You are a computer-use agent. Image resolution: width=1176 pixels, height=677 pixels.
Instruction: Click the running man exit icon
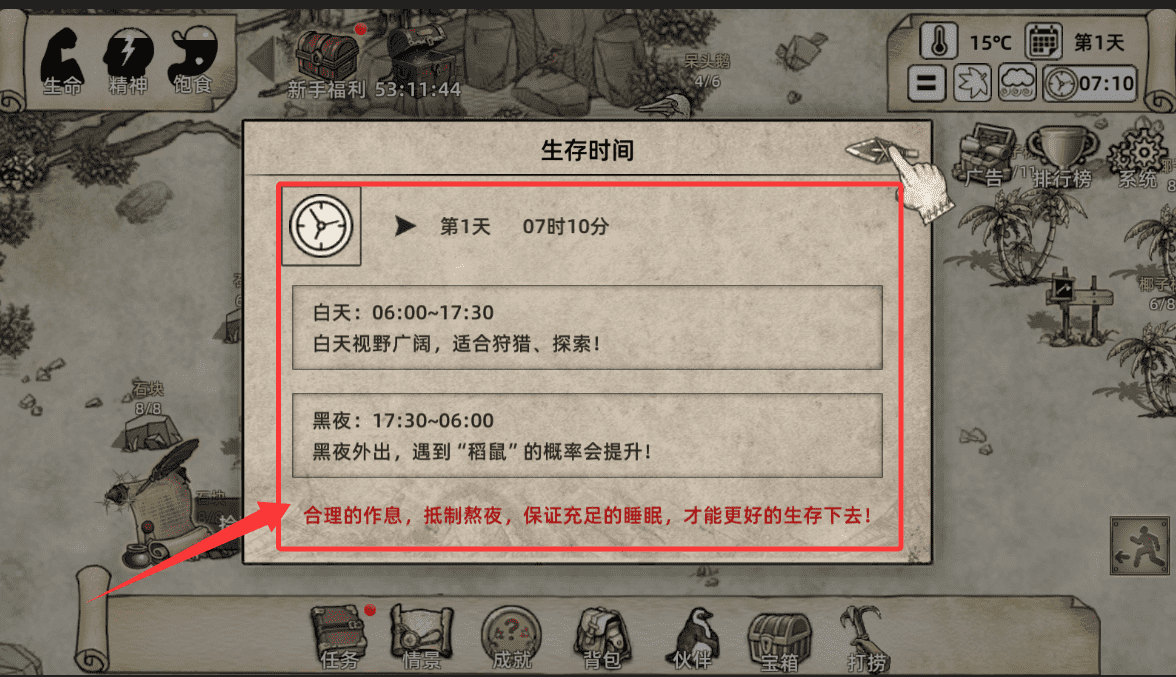coord(1140,546)
